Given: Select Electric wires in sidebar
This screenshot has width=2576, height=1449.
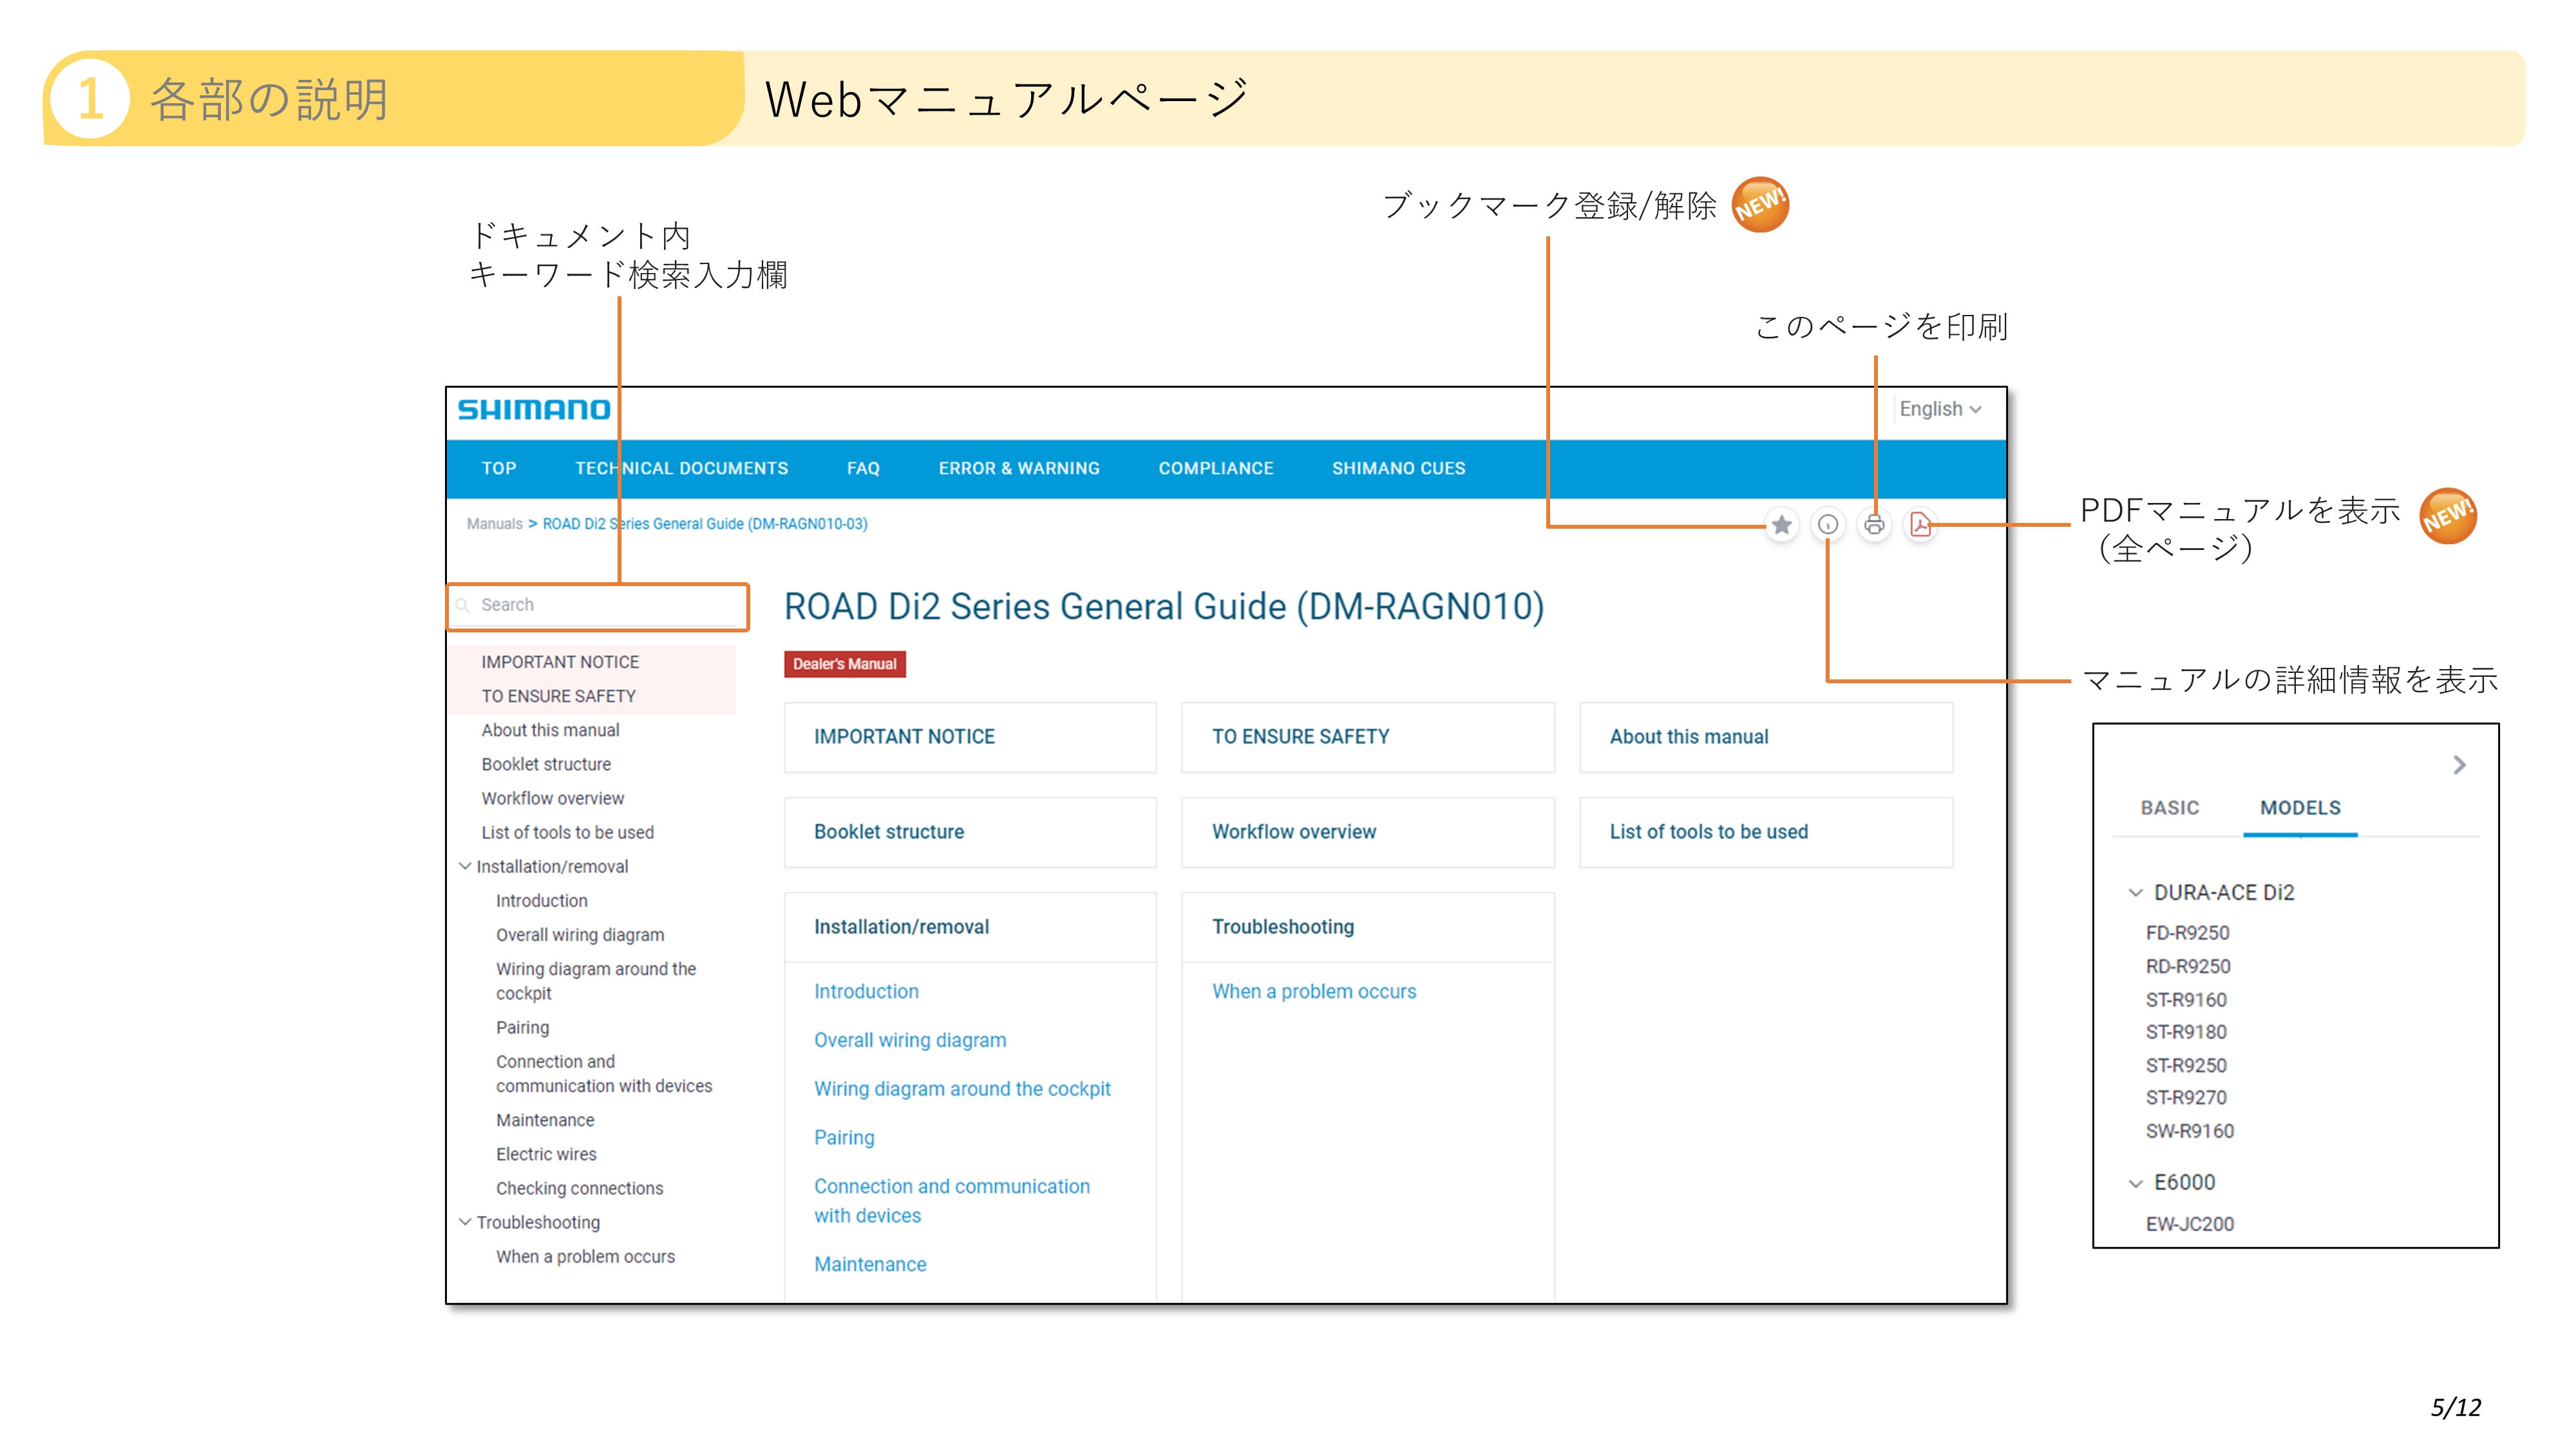Looking at the screenshot, I should pos(546,1154).
